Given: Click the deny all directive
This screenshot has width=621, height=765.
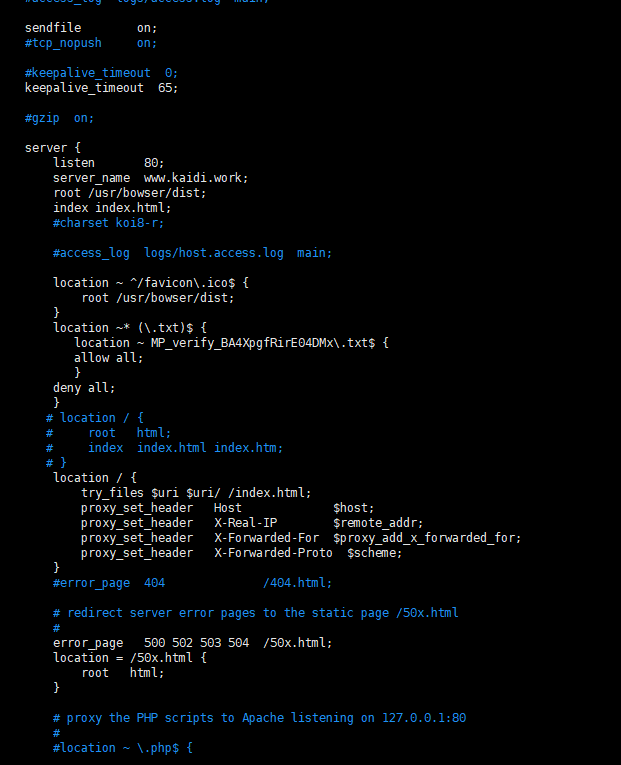Looking at the screenshot, I should (x=84, y=388).
